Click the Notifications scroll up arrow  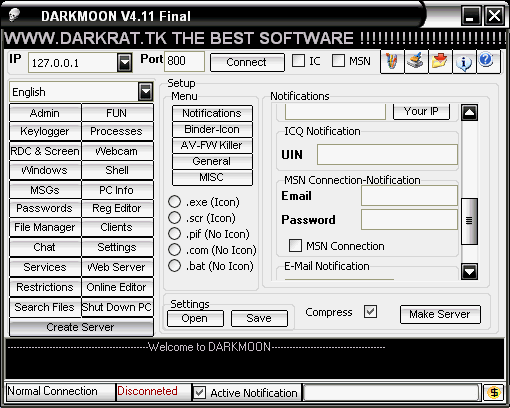(x=469, y=112)
